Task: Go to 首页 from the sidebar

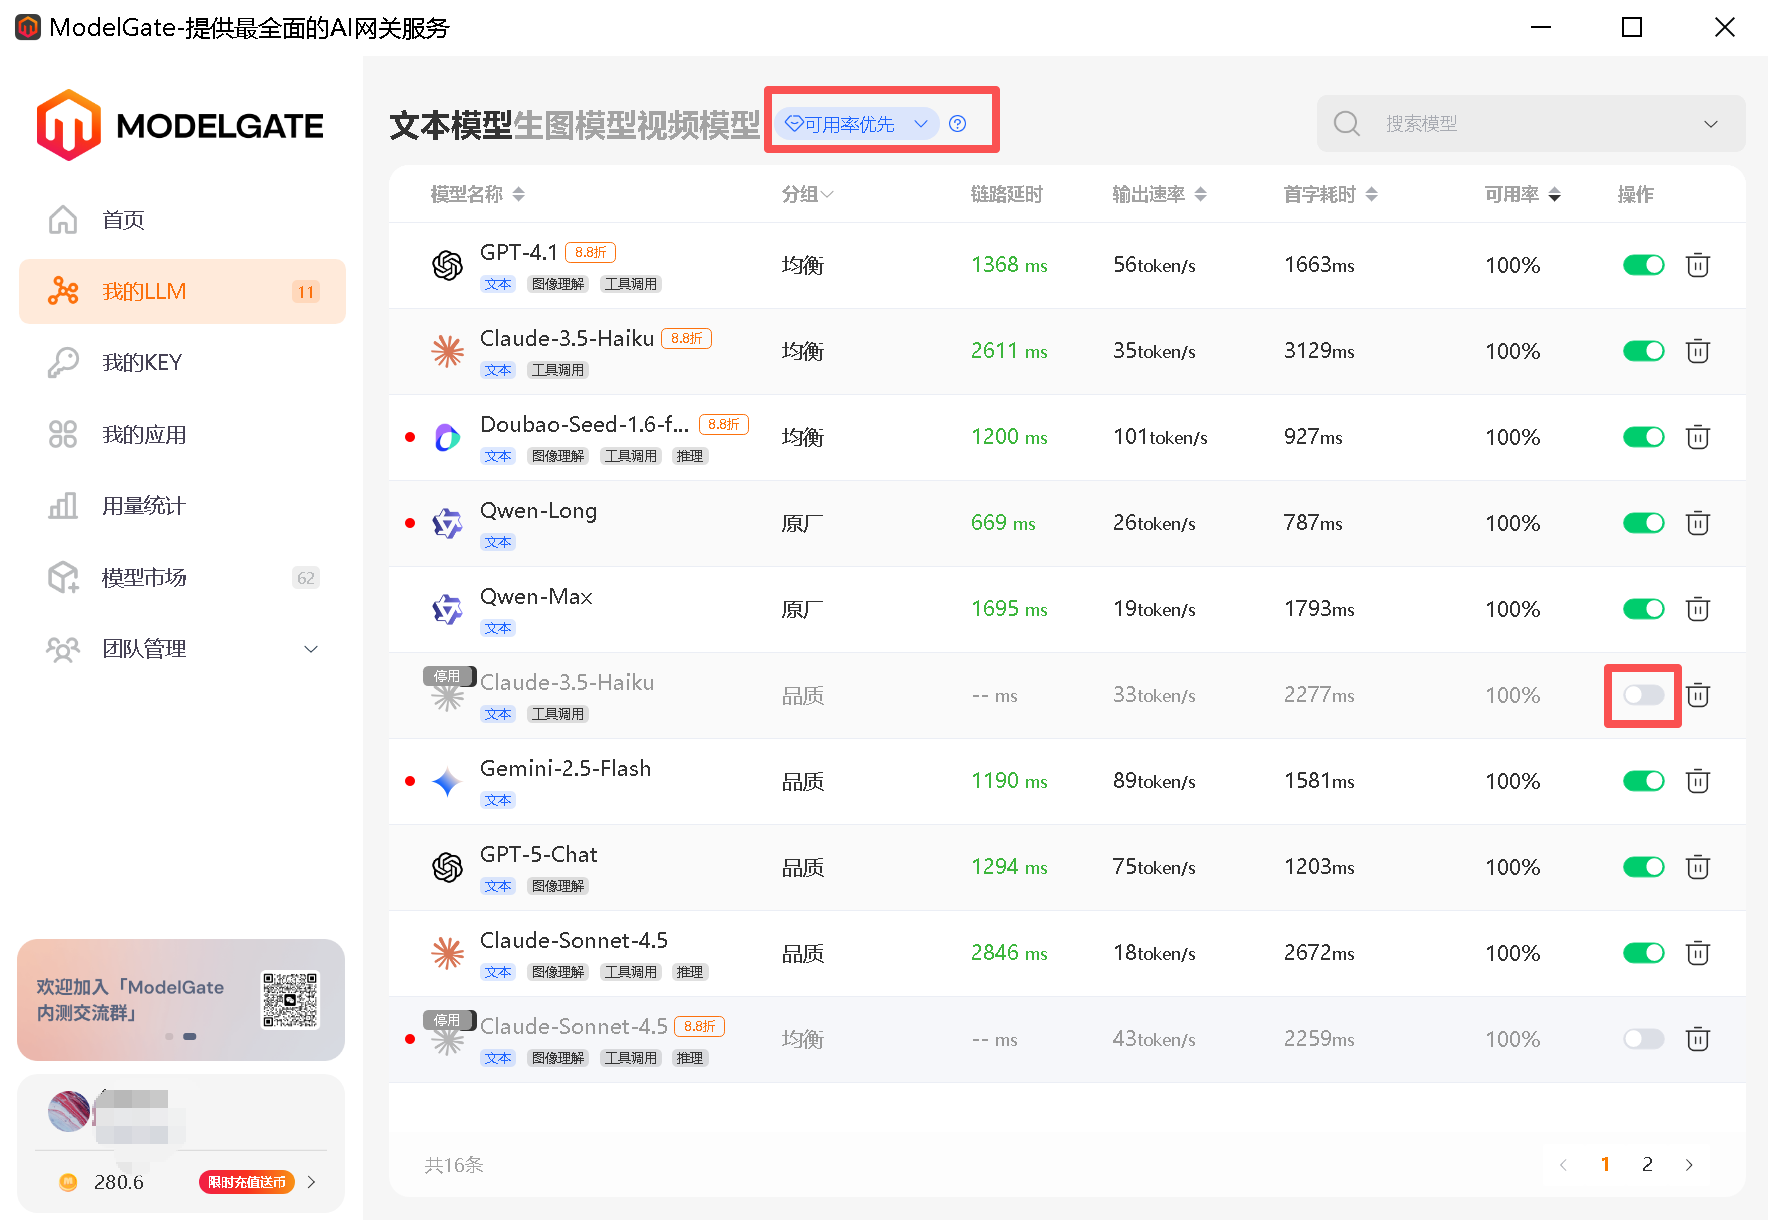Action: point(122,219)
